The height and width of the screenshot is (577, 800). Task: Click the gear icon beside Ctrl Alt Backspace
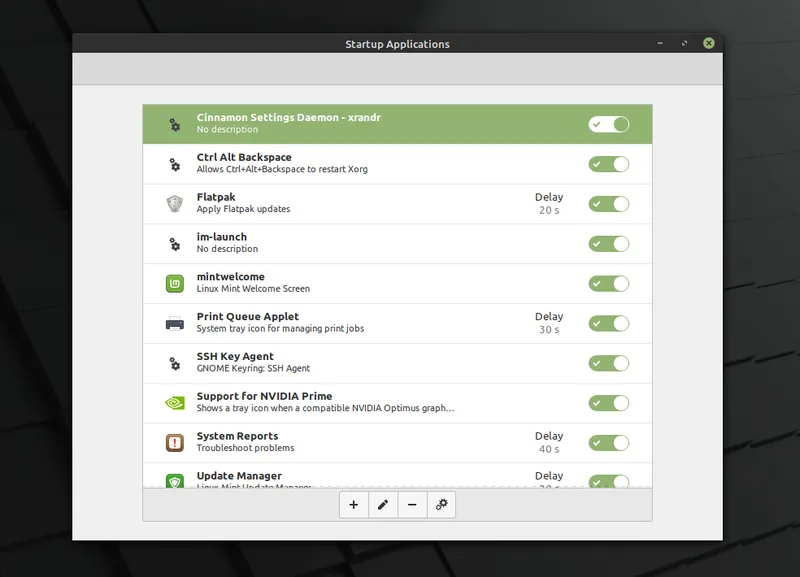click(174, 164)
